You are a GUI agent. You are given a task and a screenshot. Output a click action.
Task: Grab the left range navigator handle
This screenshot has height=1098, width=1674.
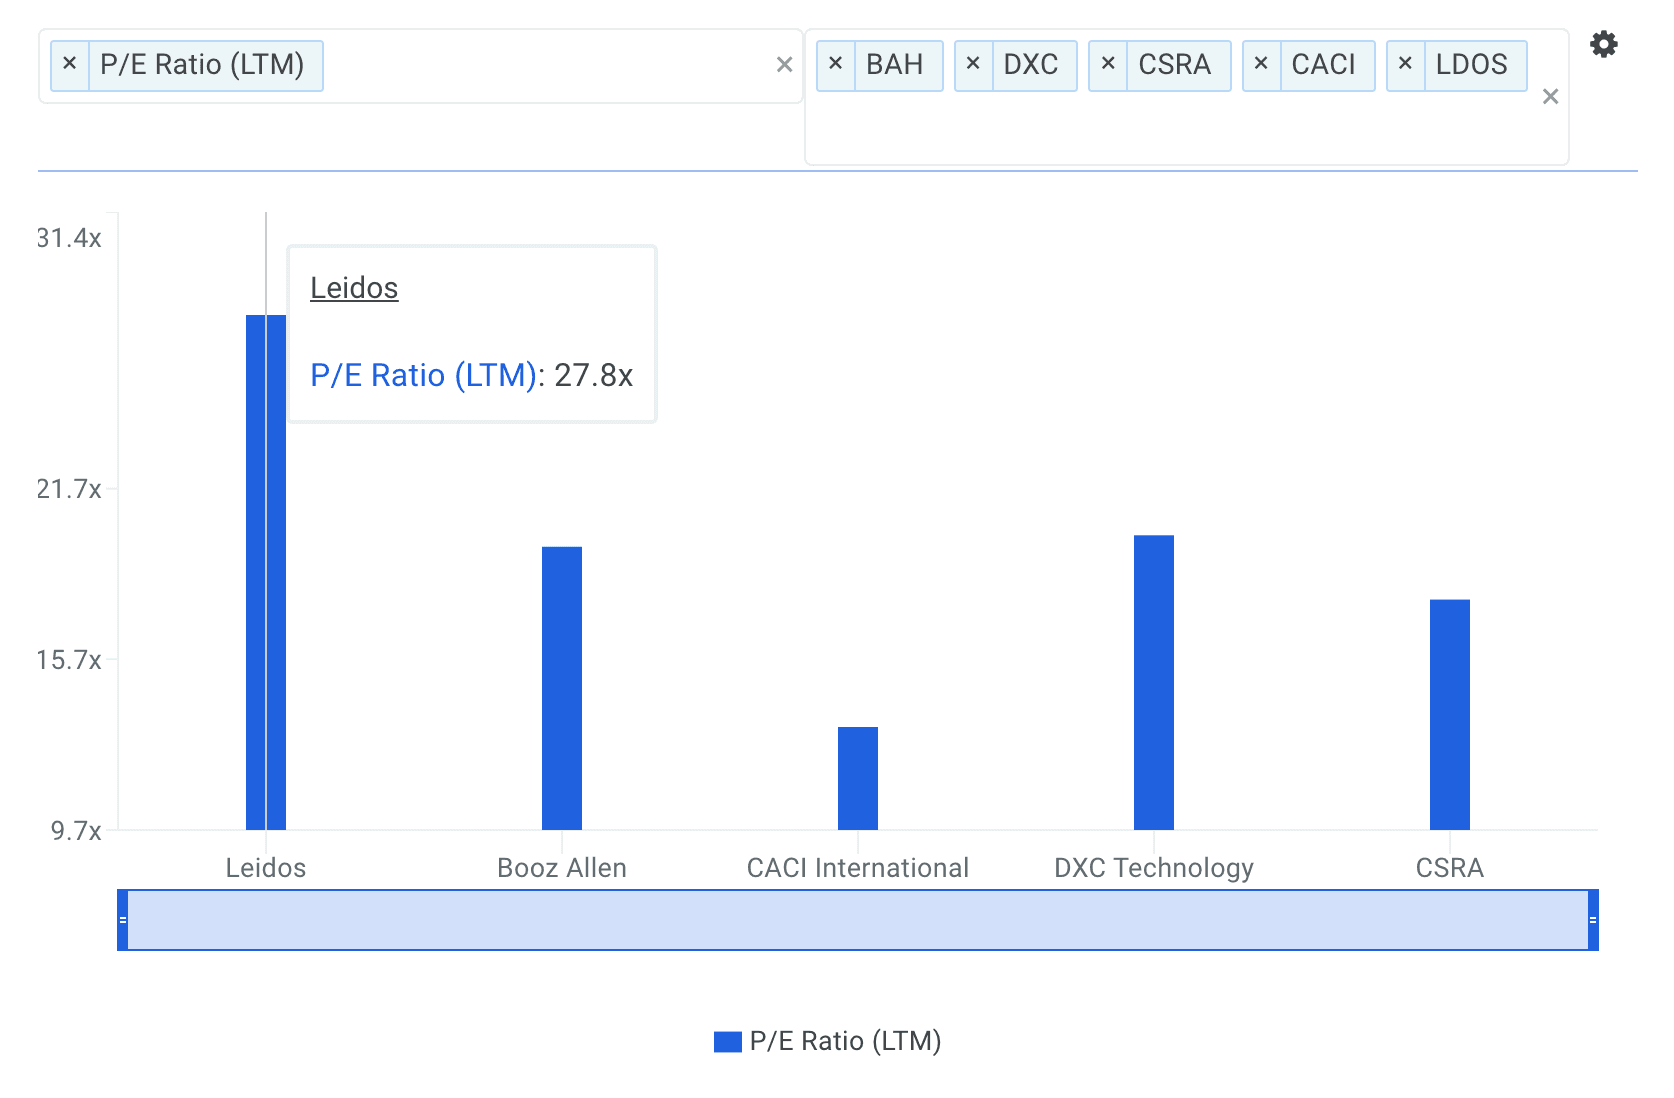(x=123, y=920)
